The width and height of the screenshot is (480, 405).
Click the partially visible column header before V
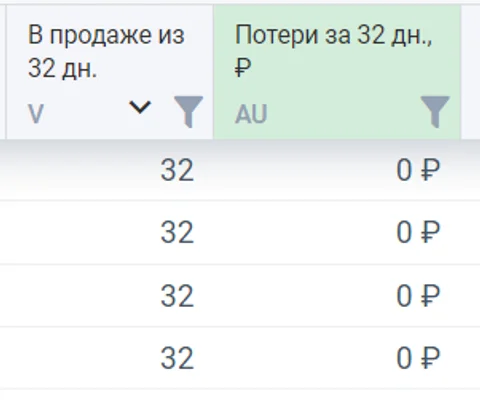coord(3,72)
